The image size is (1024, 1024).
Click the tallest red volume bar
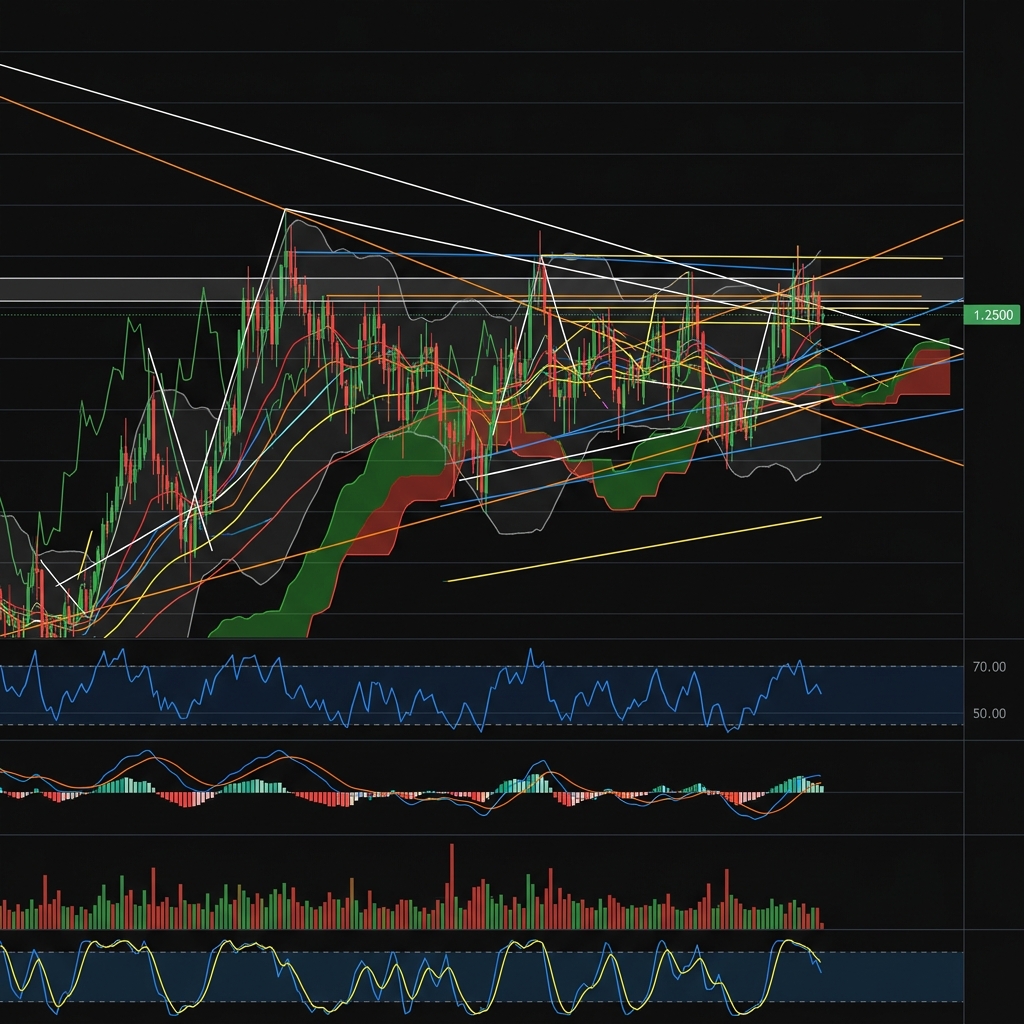[x=451, y=886]
